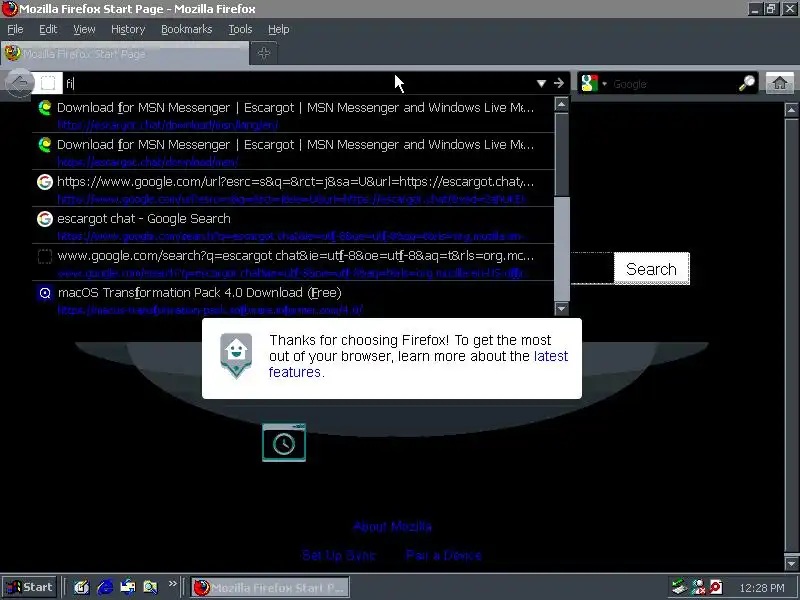Click the Home button icon
The height and width of the screenshot is (600, 800).
pos(780,83)
